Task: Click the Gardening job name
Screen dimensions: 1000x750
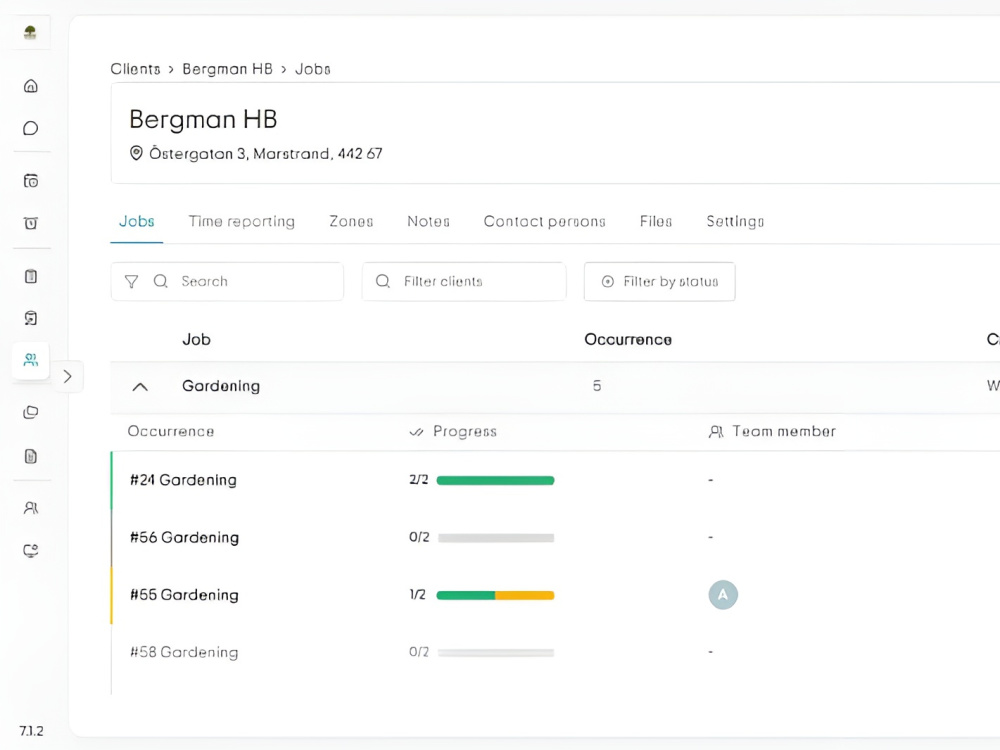Action: [x=221, y=386]
